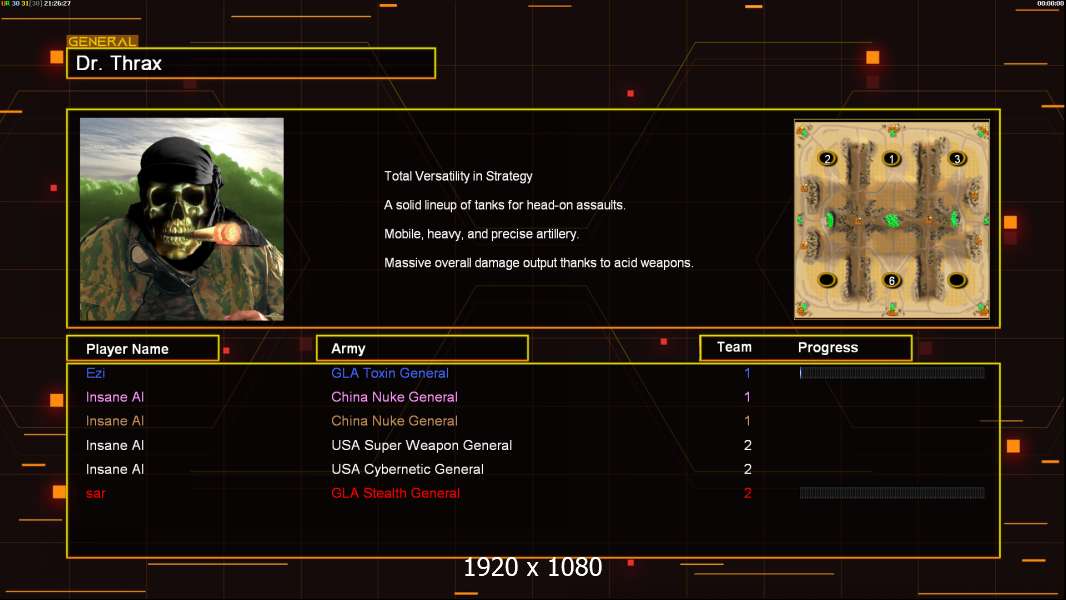The image size is (1066, 600).
Task: Select USA Super Weapon General entry
Action: 422,445
